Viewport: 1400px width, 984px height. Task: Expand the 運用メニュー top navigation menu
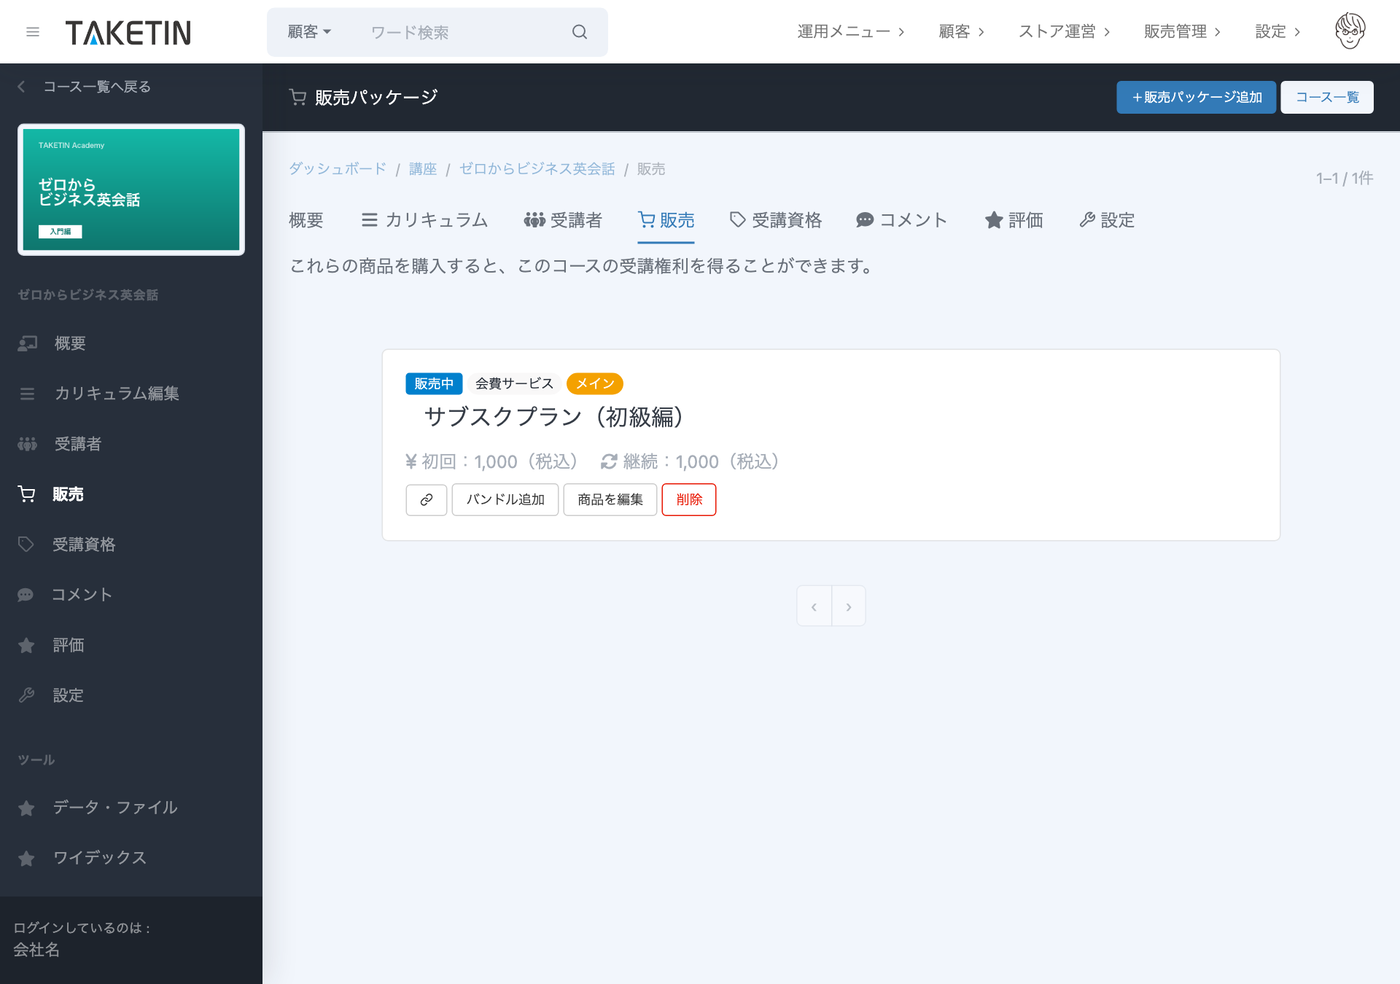coord(851,32)
